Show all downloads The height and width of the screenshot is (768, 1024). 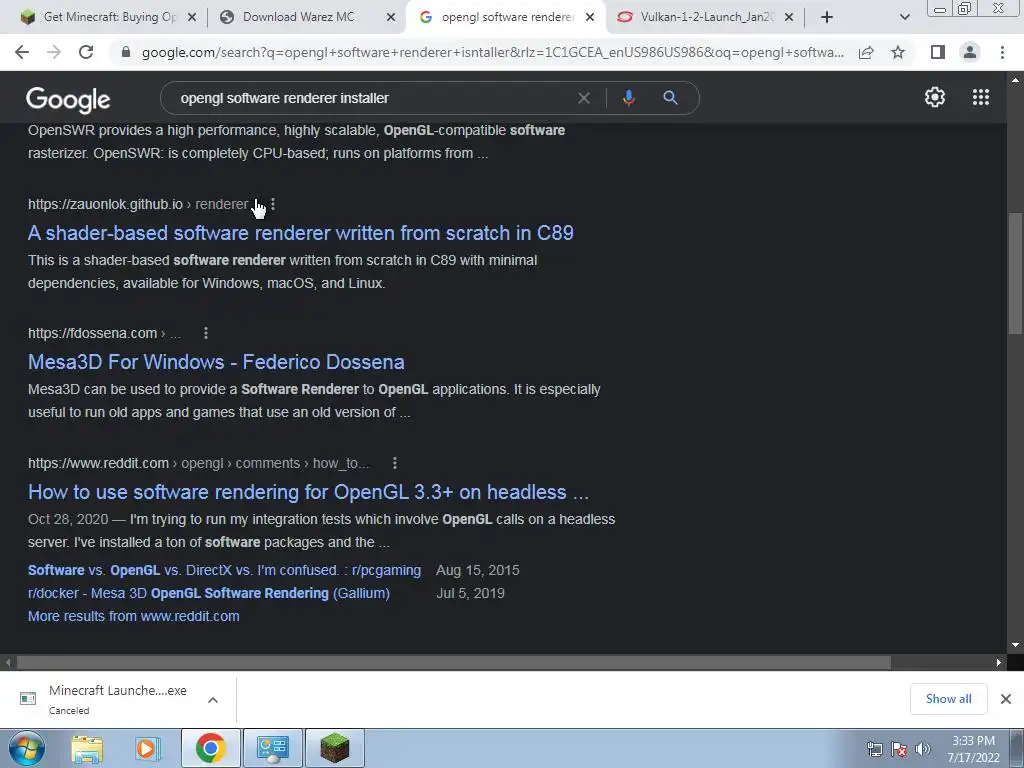[948, 699]
